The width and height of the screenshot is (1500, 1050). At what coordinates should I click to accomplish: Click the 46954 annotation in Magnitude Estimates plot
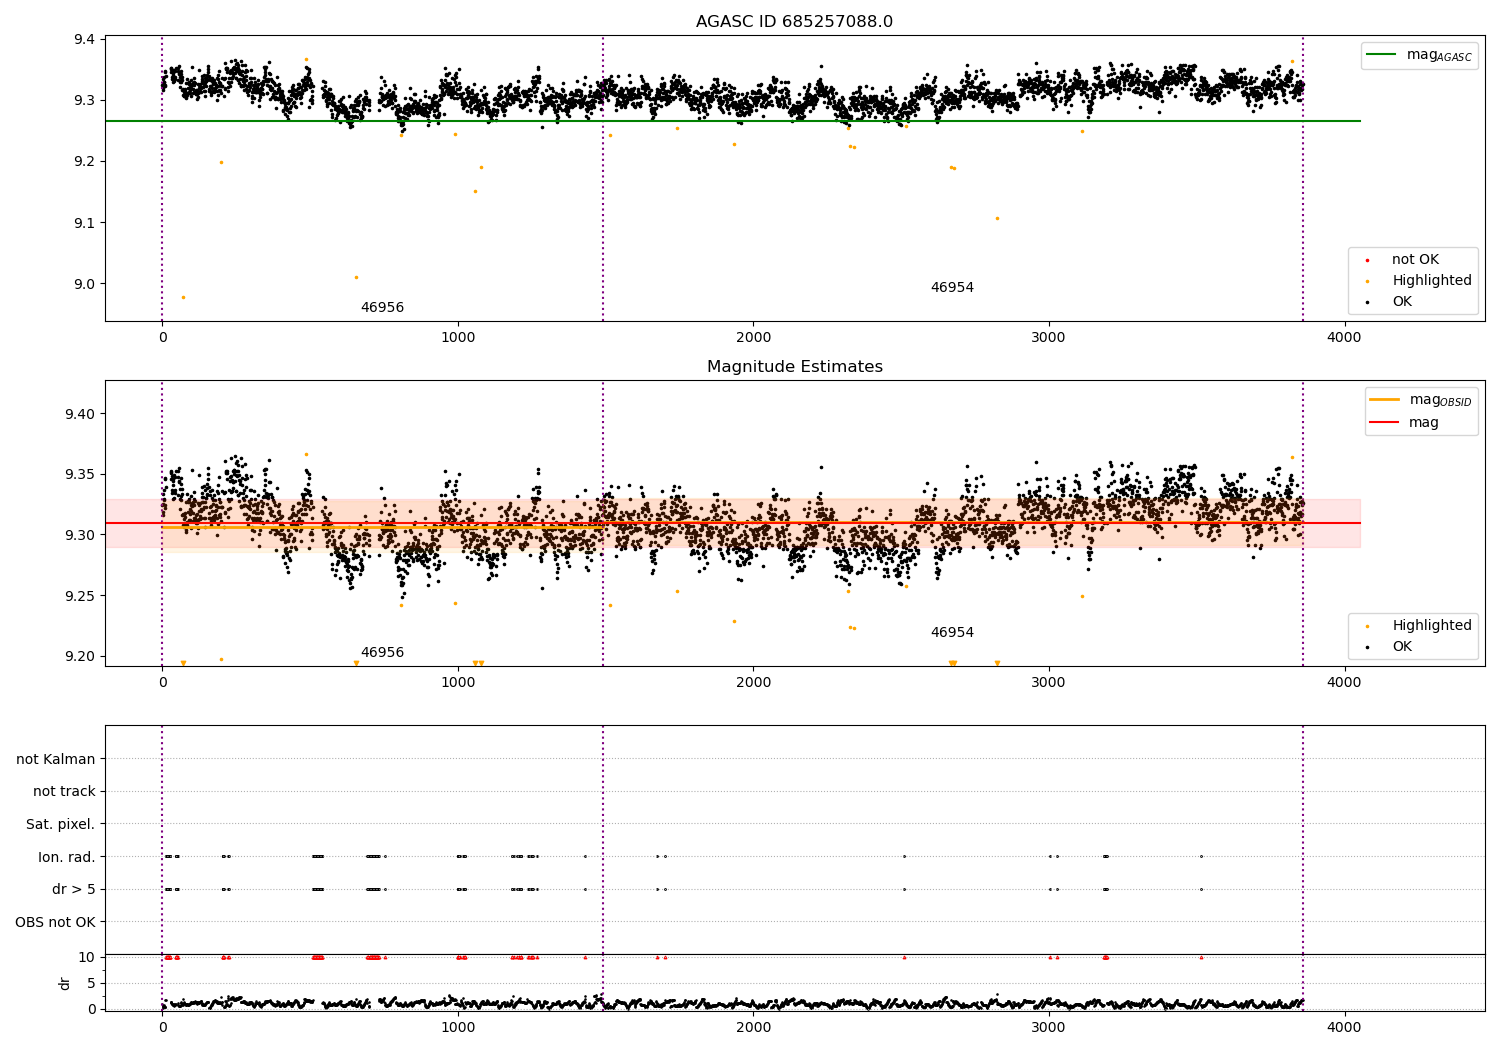952,633
